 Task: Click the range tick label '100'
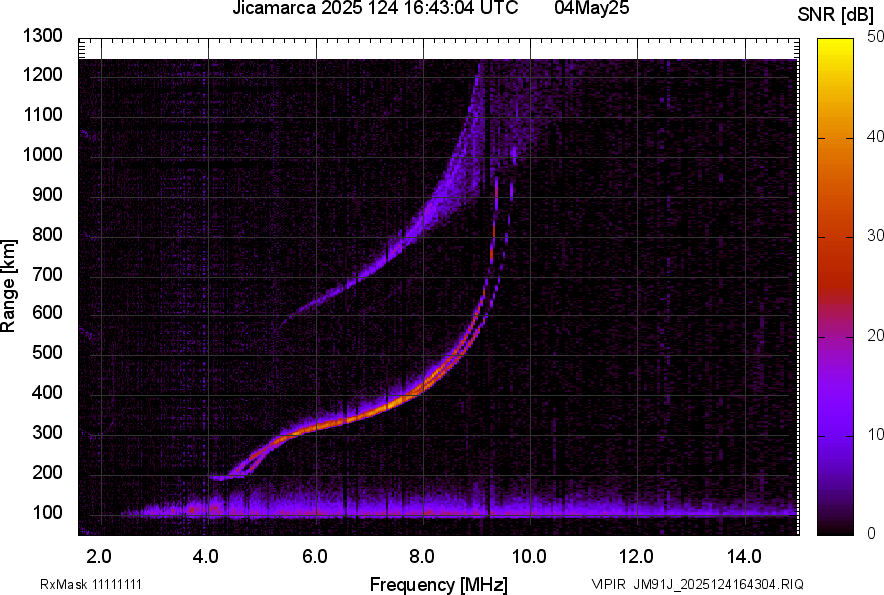coord(47,512)
